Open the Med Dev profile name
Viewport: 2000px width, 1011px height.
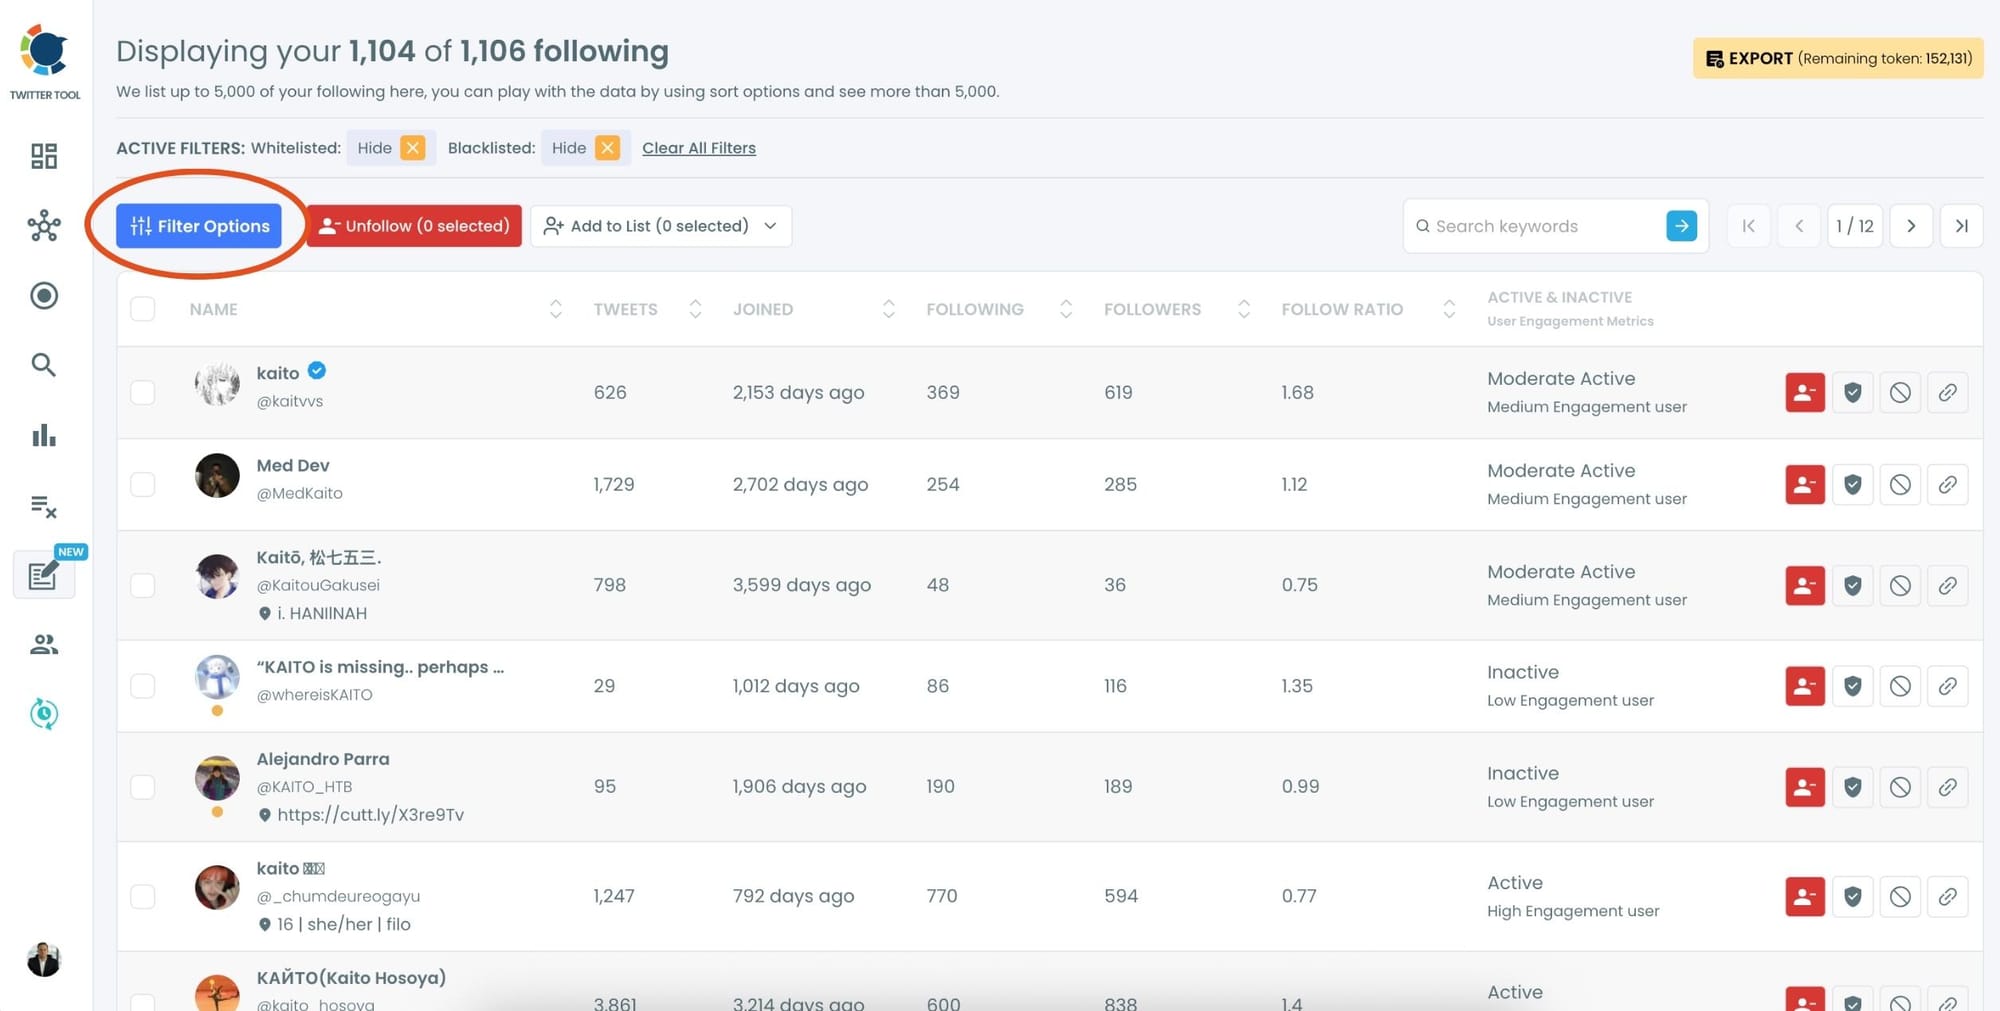pos(293,466)
